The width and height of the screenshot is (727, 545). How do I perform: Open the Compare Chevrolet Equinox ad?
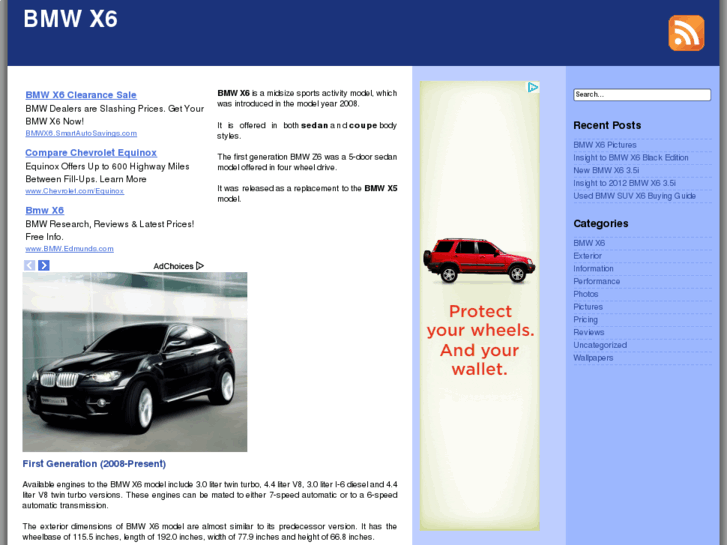[91, 153]
